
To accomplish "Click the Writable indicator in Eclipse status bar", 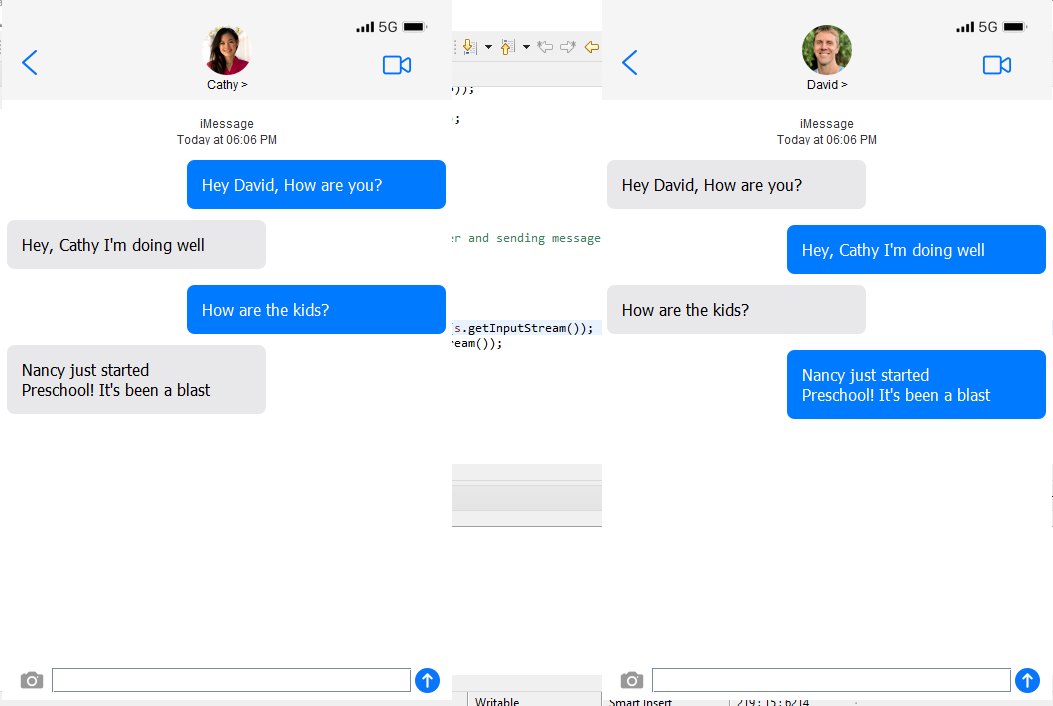I will (497, 700).
